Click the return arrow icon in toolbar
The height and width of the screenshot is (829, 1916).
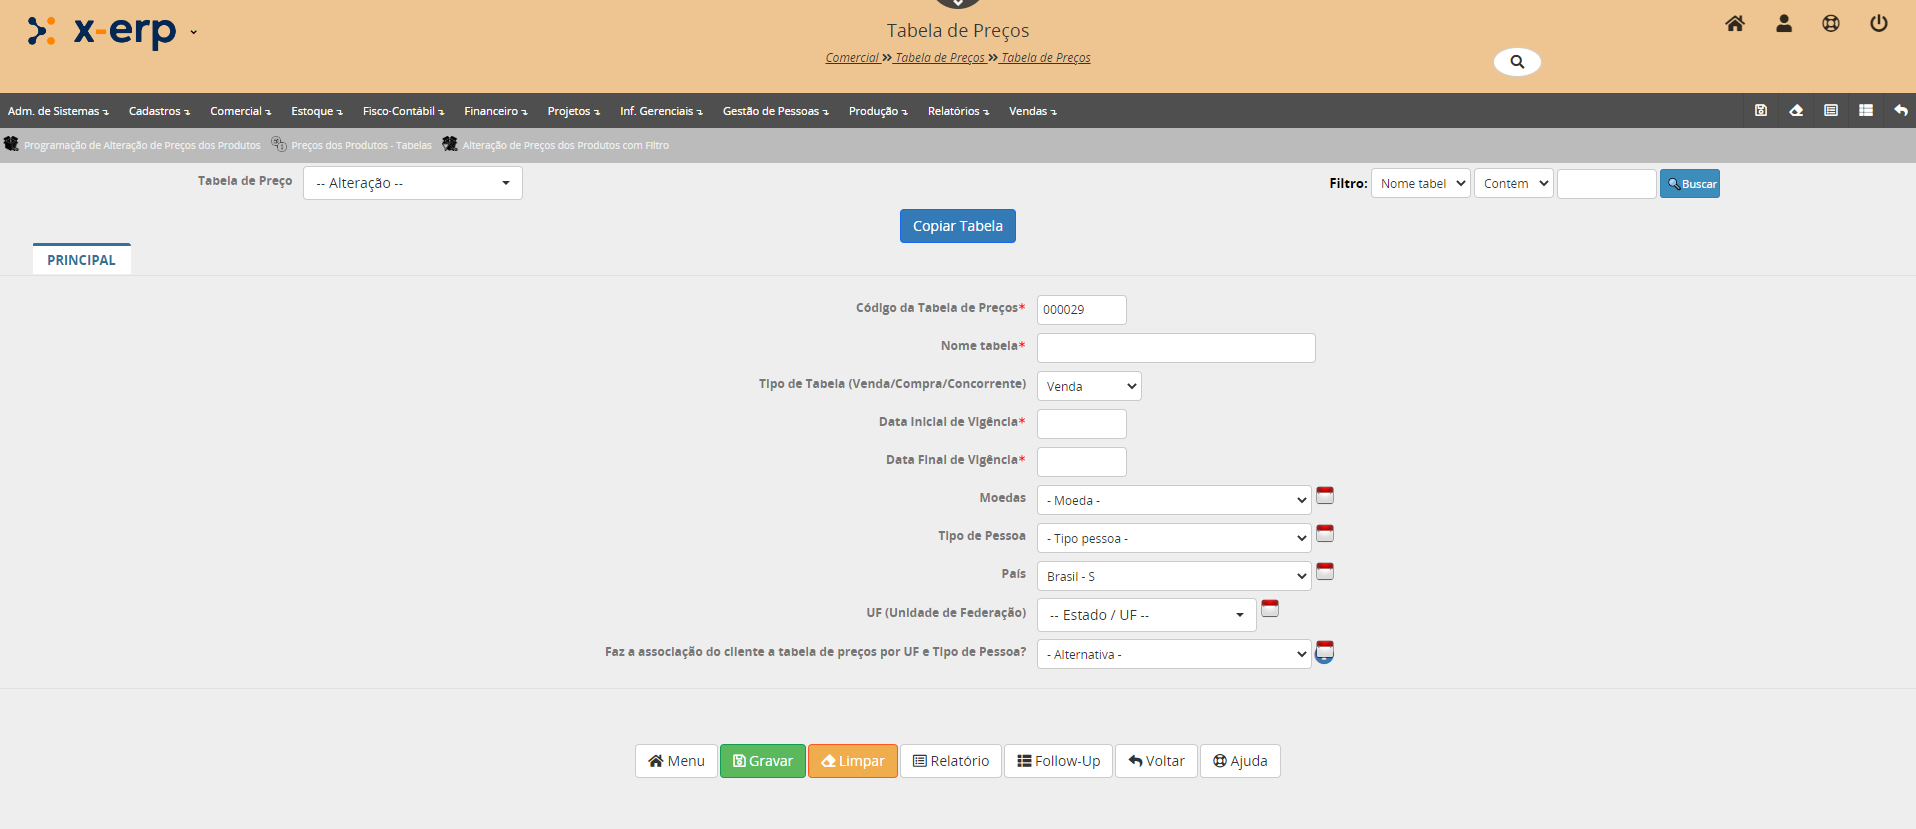pos(1900,111)
